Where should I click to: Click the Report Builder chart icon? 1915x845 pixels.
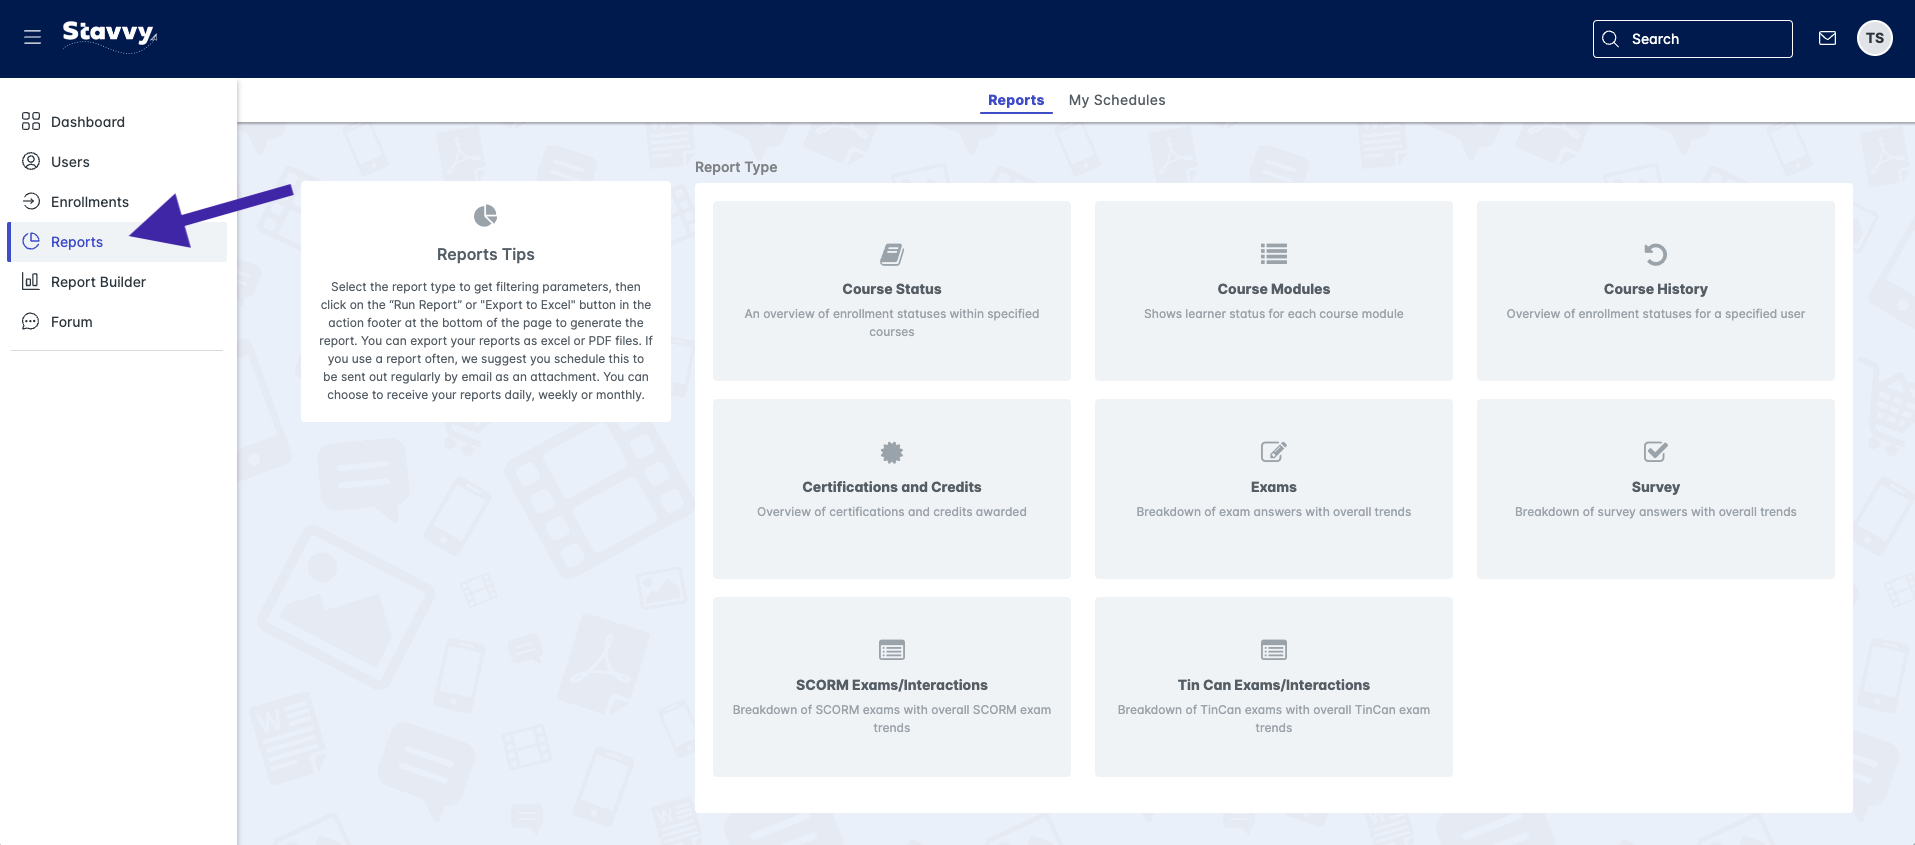(x=31, y=281)
